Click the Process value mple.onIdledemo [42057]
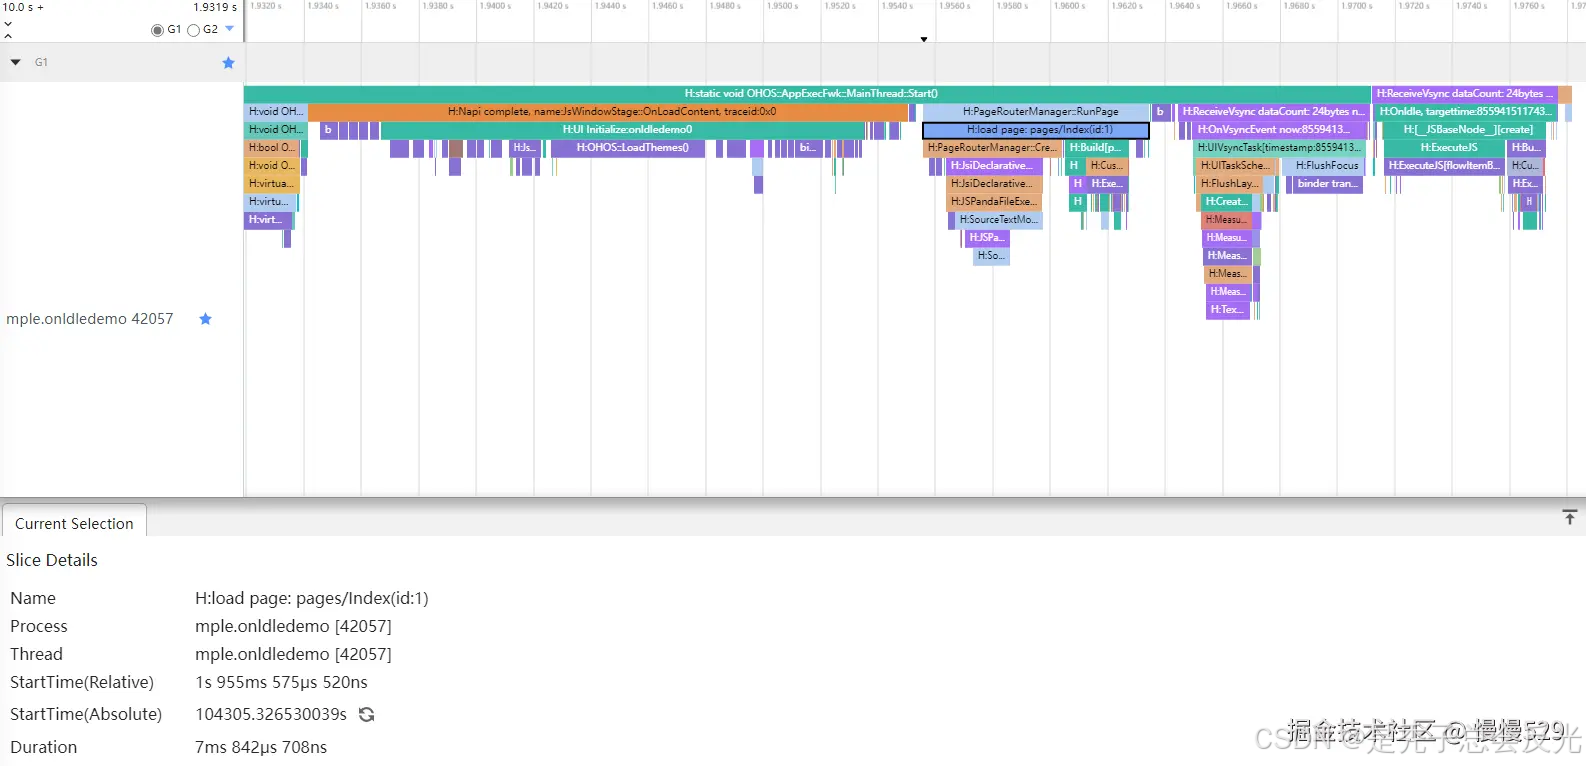This screenshot has width=1586, height=766. [x=293, y=626]
